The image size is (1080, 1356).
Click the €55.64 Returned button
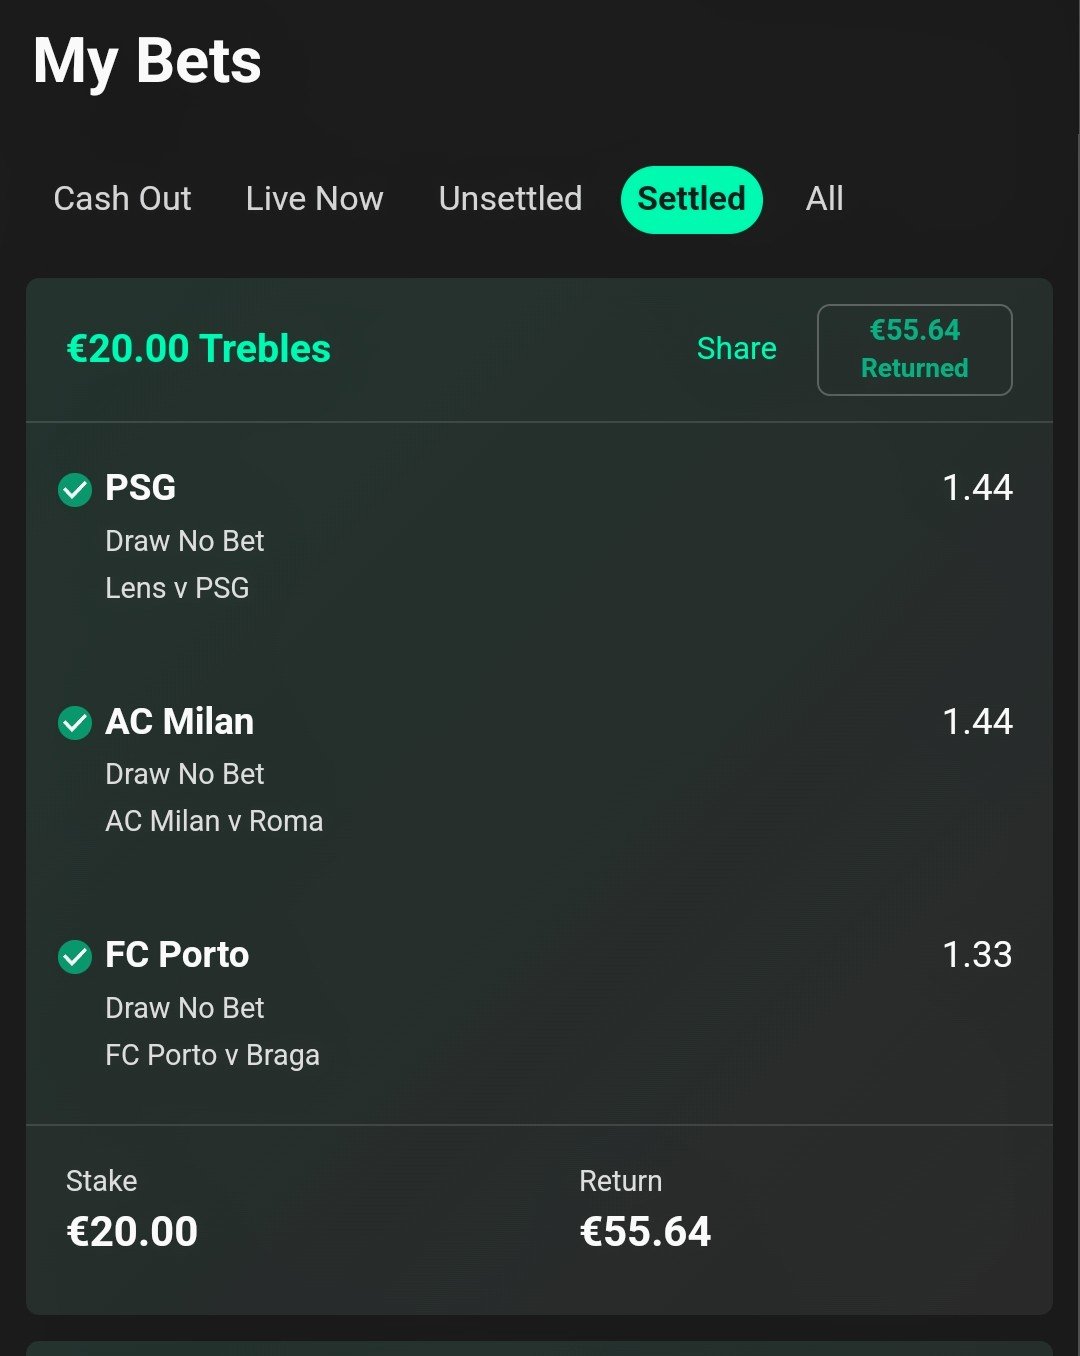coord(915,350)
